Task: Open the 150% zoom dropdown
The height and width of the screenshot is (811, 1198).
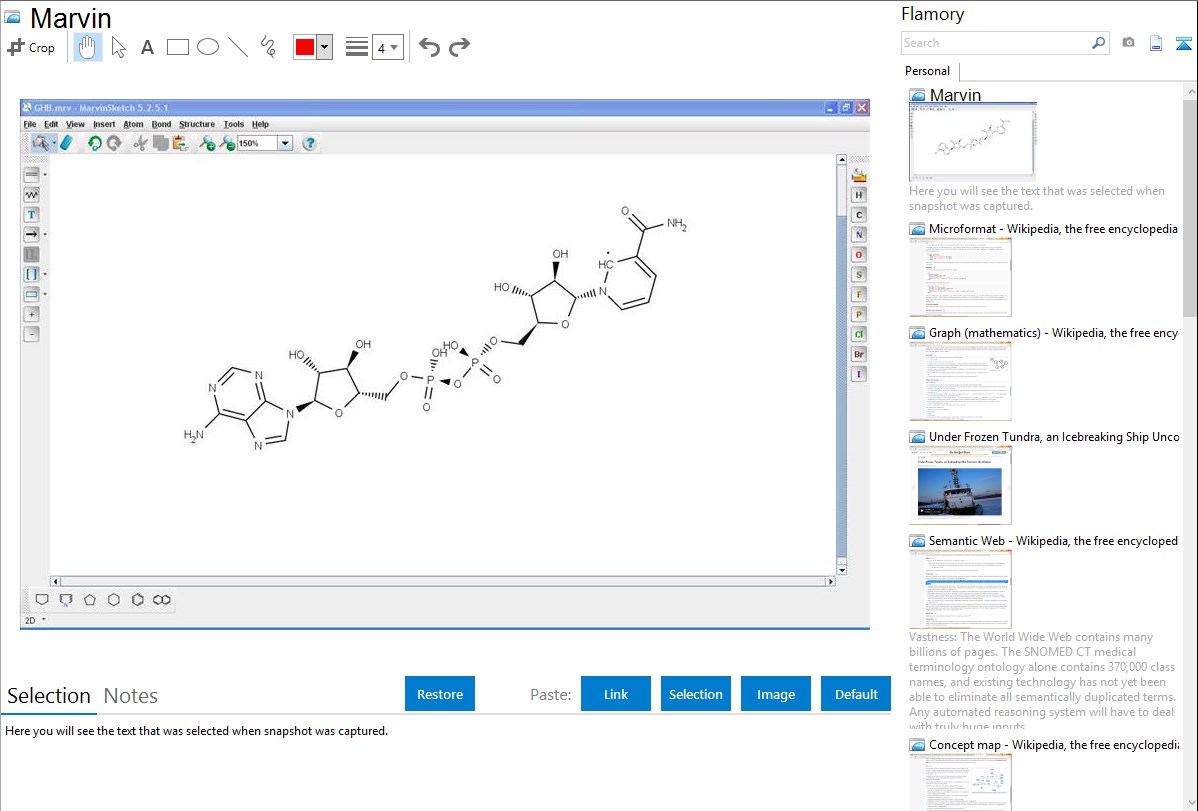Action: point(285,143)
